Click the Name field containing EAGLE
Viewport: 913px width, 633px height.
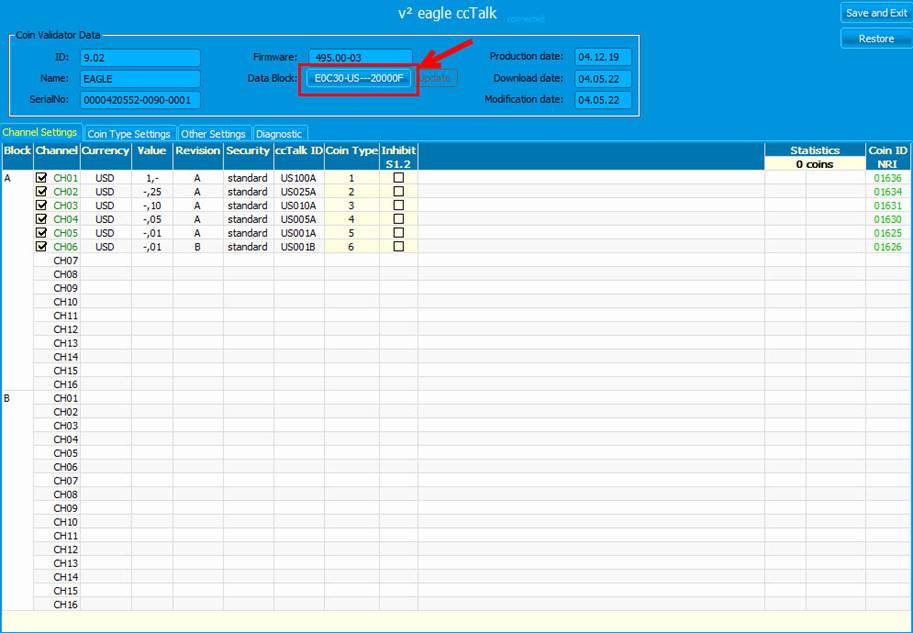click(140, 78)
